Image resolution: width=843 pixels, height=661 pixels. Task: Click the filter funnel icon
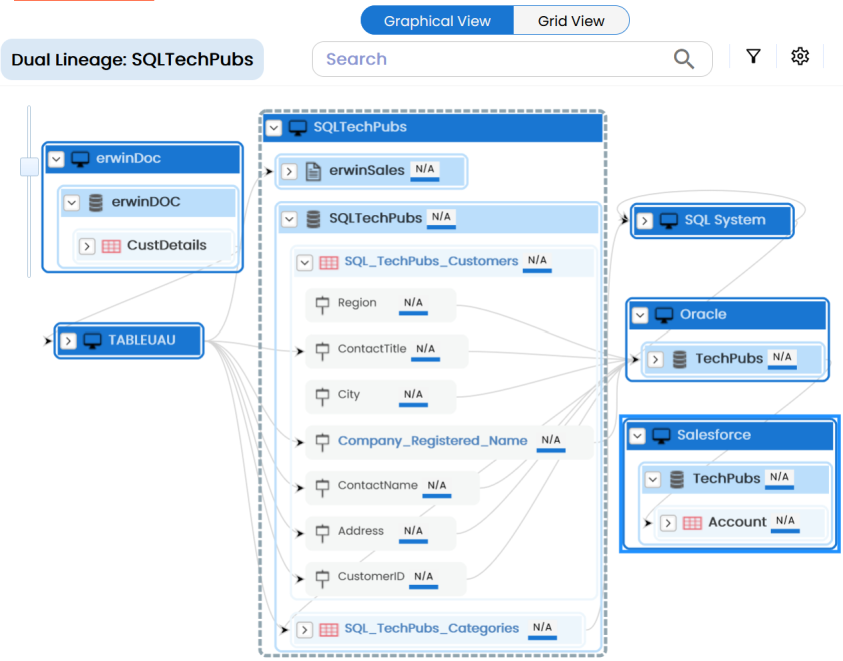click(x=753, y=57)
